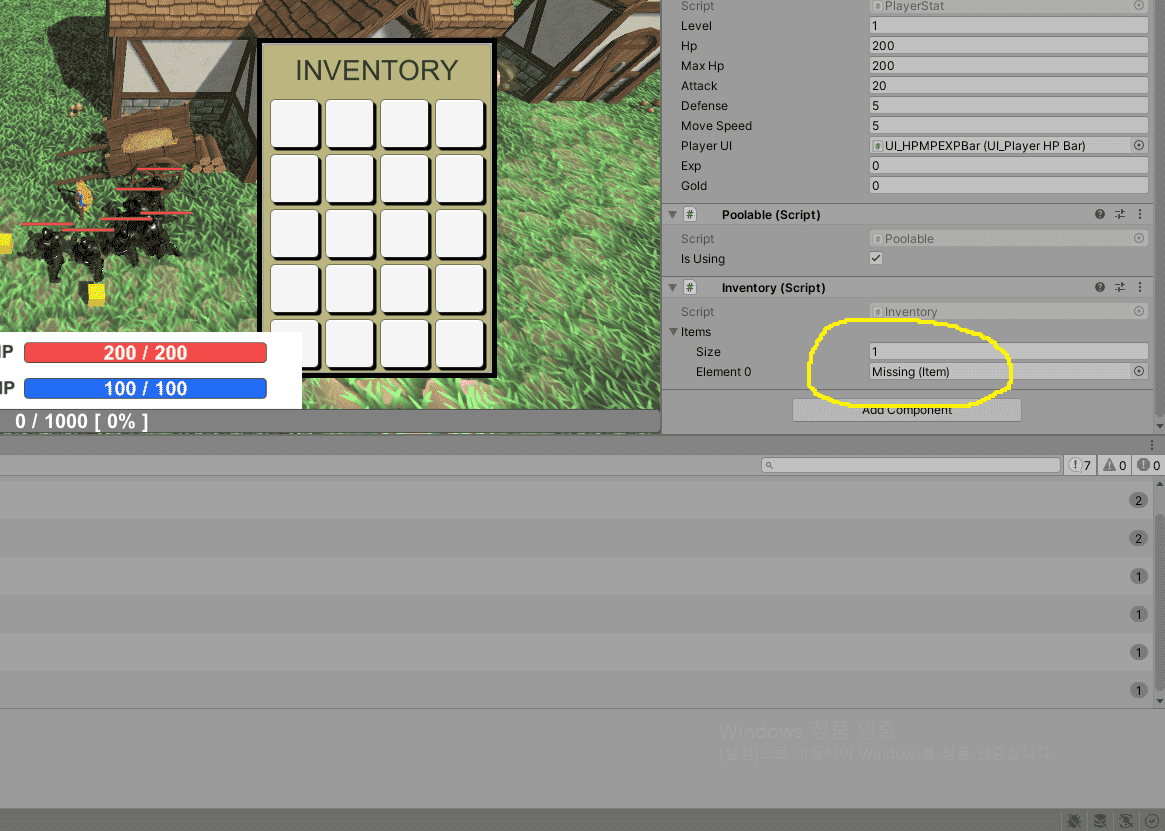Click the magnifier icon in Console search
This screenshot has height=831, width=1165.
[770, 465]
